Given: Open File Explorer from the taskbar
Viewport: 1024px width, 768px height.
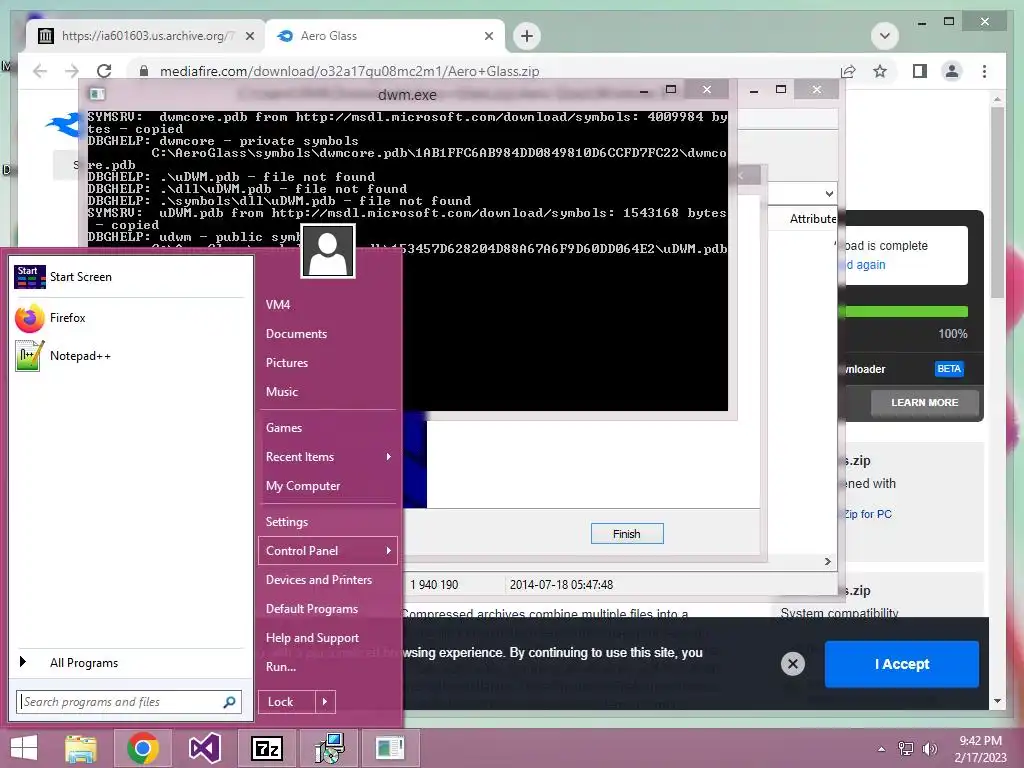Looking at the screenshot, I should click(x=81, y=748).
